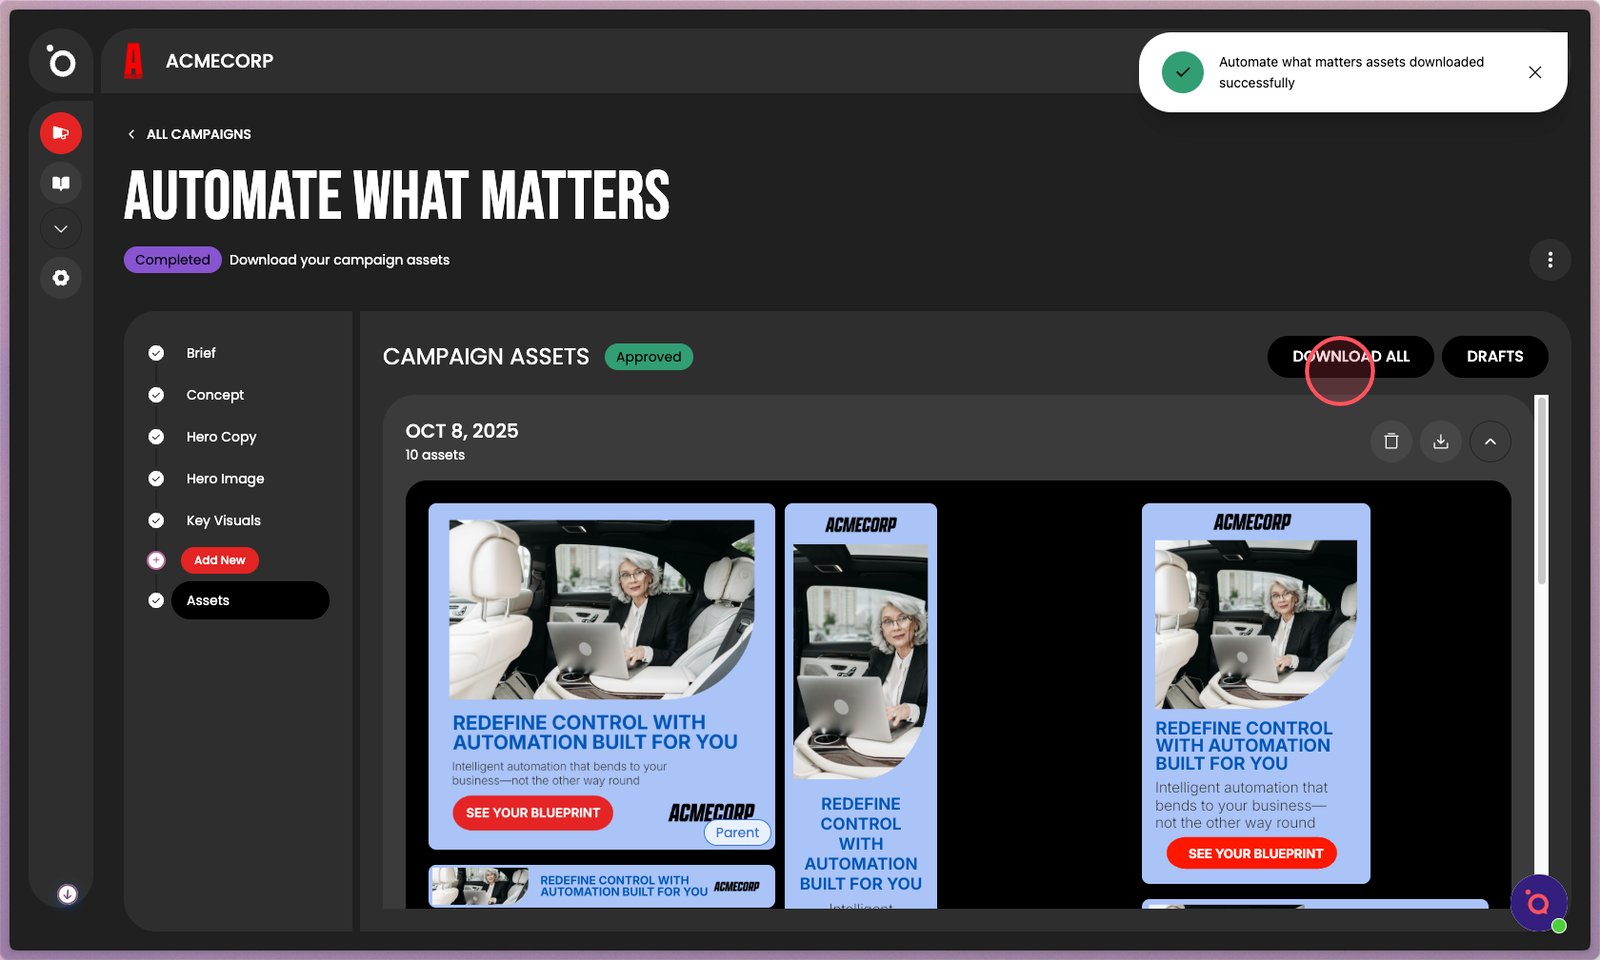Screen dimensions: 1600x960
Task: Open the library book icon in sidebar
Action: (x=61, y=183)
